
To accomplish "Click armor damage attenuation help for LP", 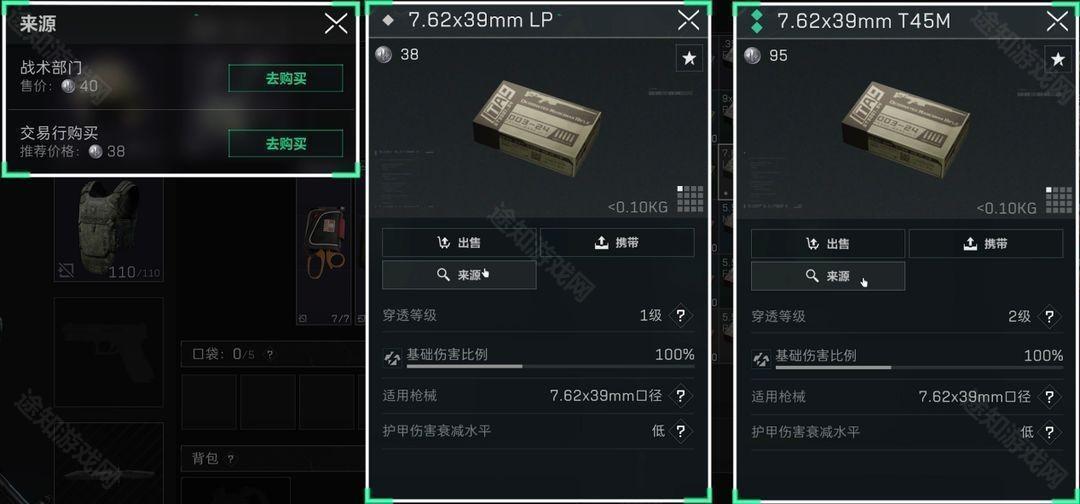I will [x=681, y=432].
